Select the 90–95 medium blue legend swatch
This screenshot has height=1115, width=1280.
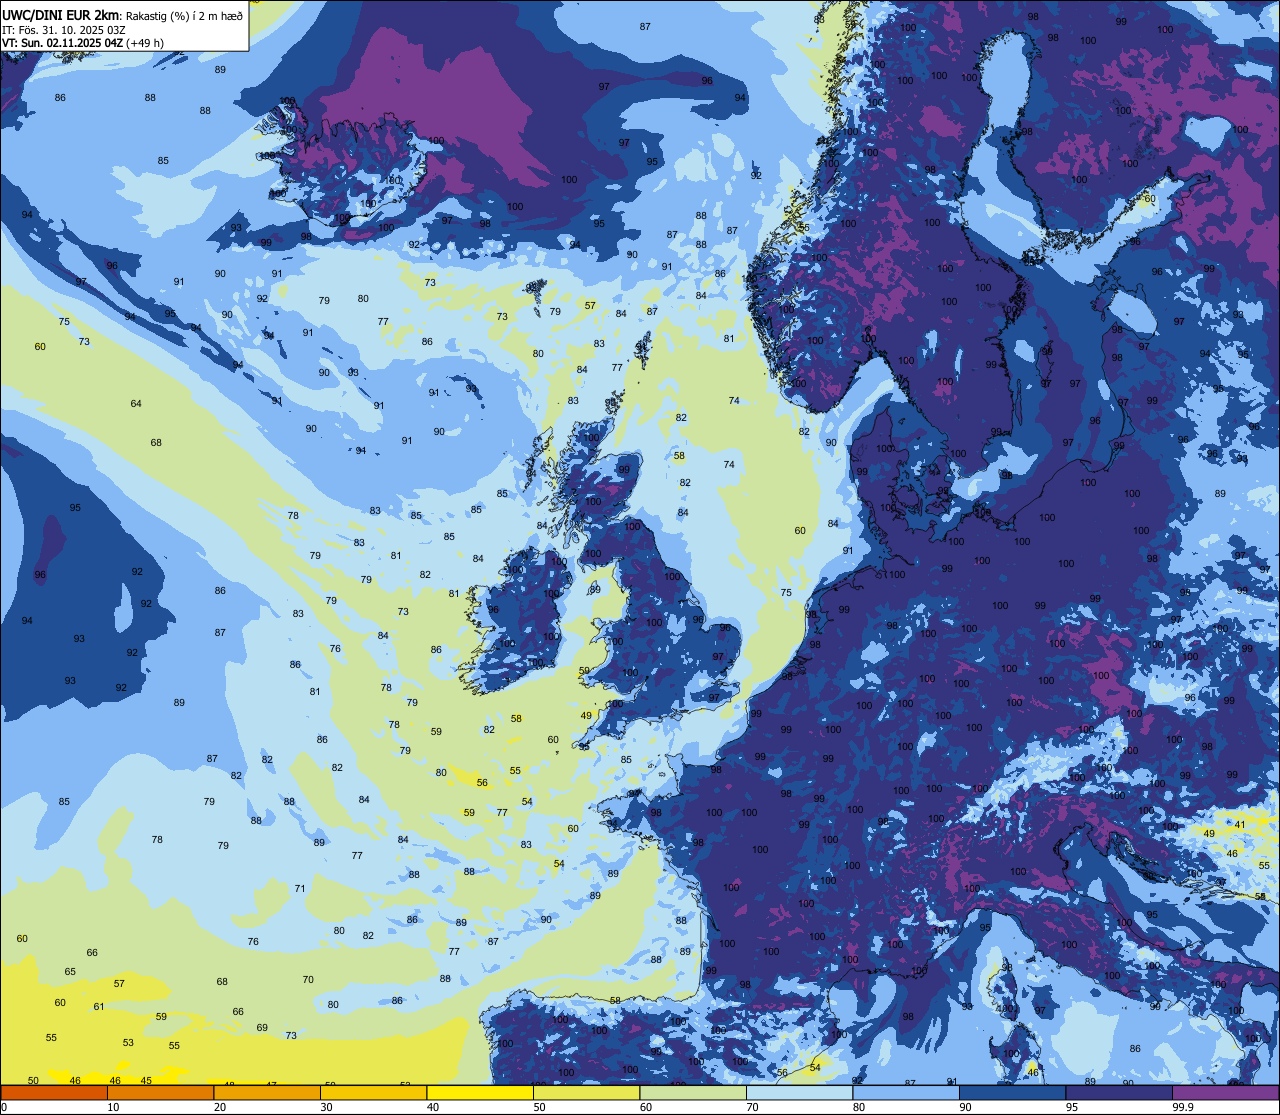1012,1093
